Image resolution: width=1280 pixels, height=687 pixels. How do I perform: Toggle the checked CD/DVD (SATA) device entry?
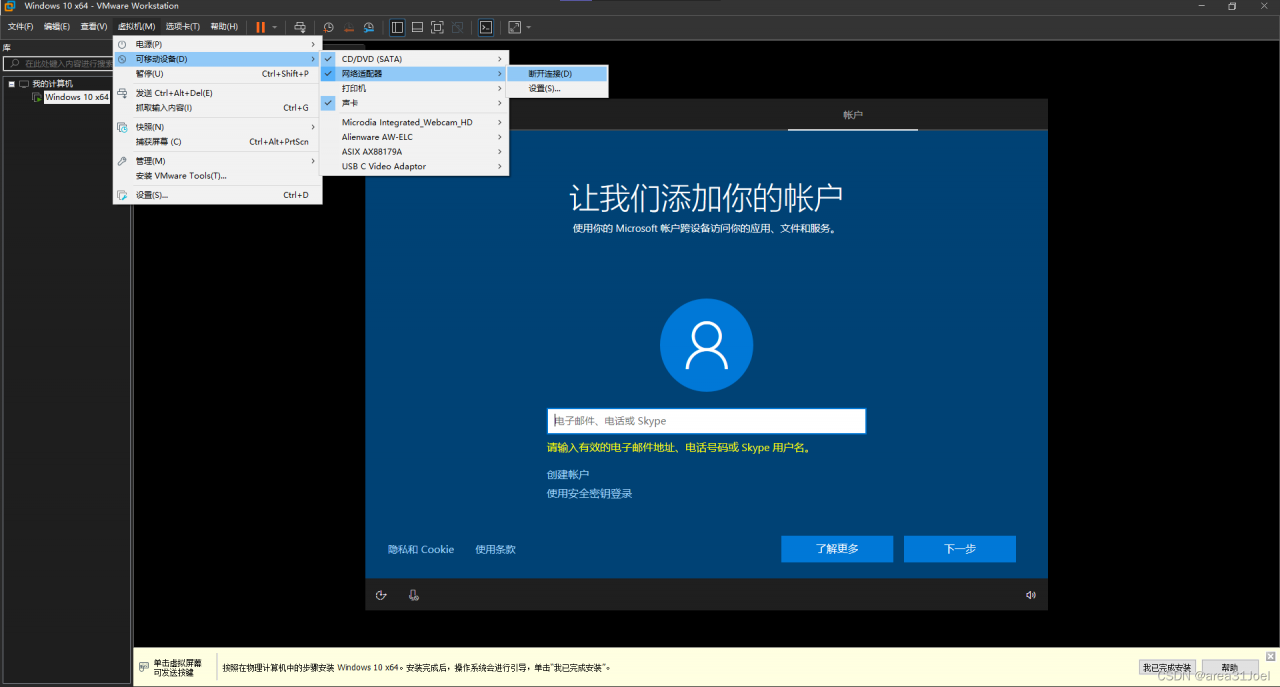414,59
